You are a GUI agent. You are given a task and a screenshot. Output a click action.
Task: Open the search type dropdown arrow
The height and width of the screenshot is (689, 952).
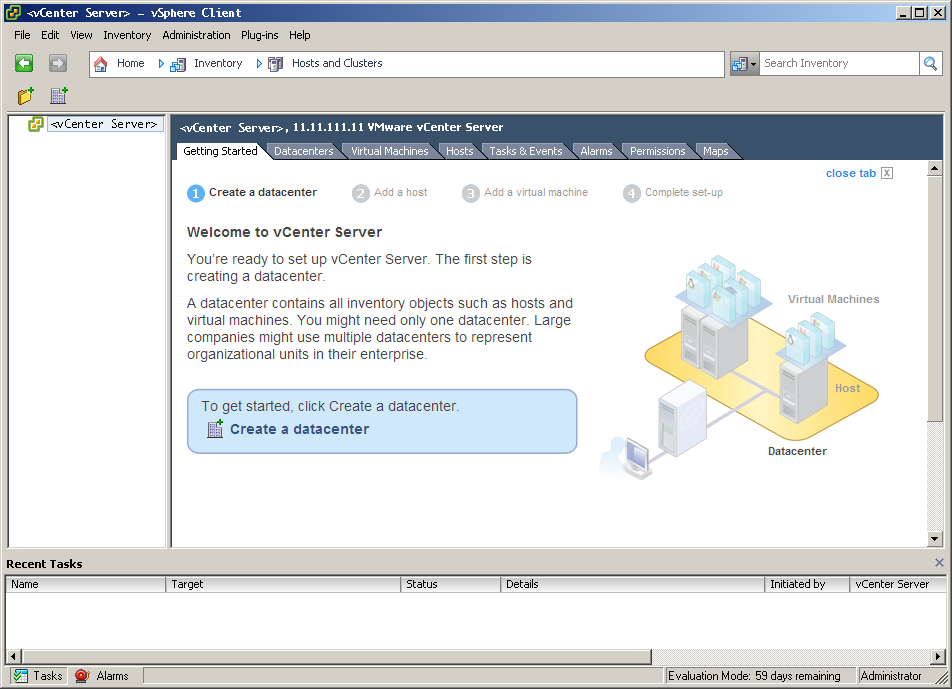[x=752, y=63]
